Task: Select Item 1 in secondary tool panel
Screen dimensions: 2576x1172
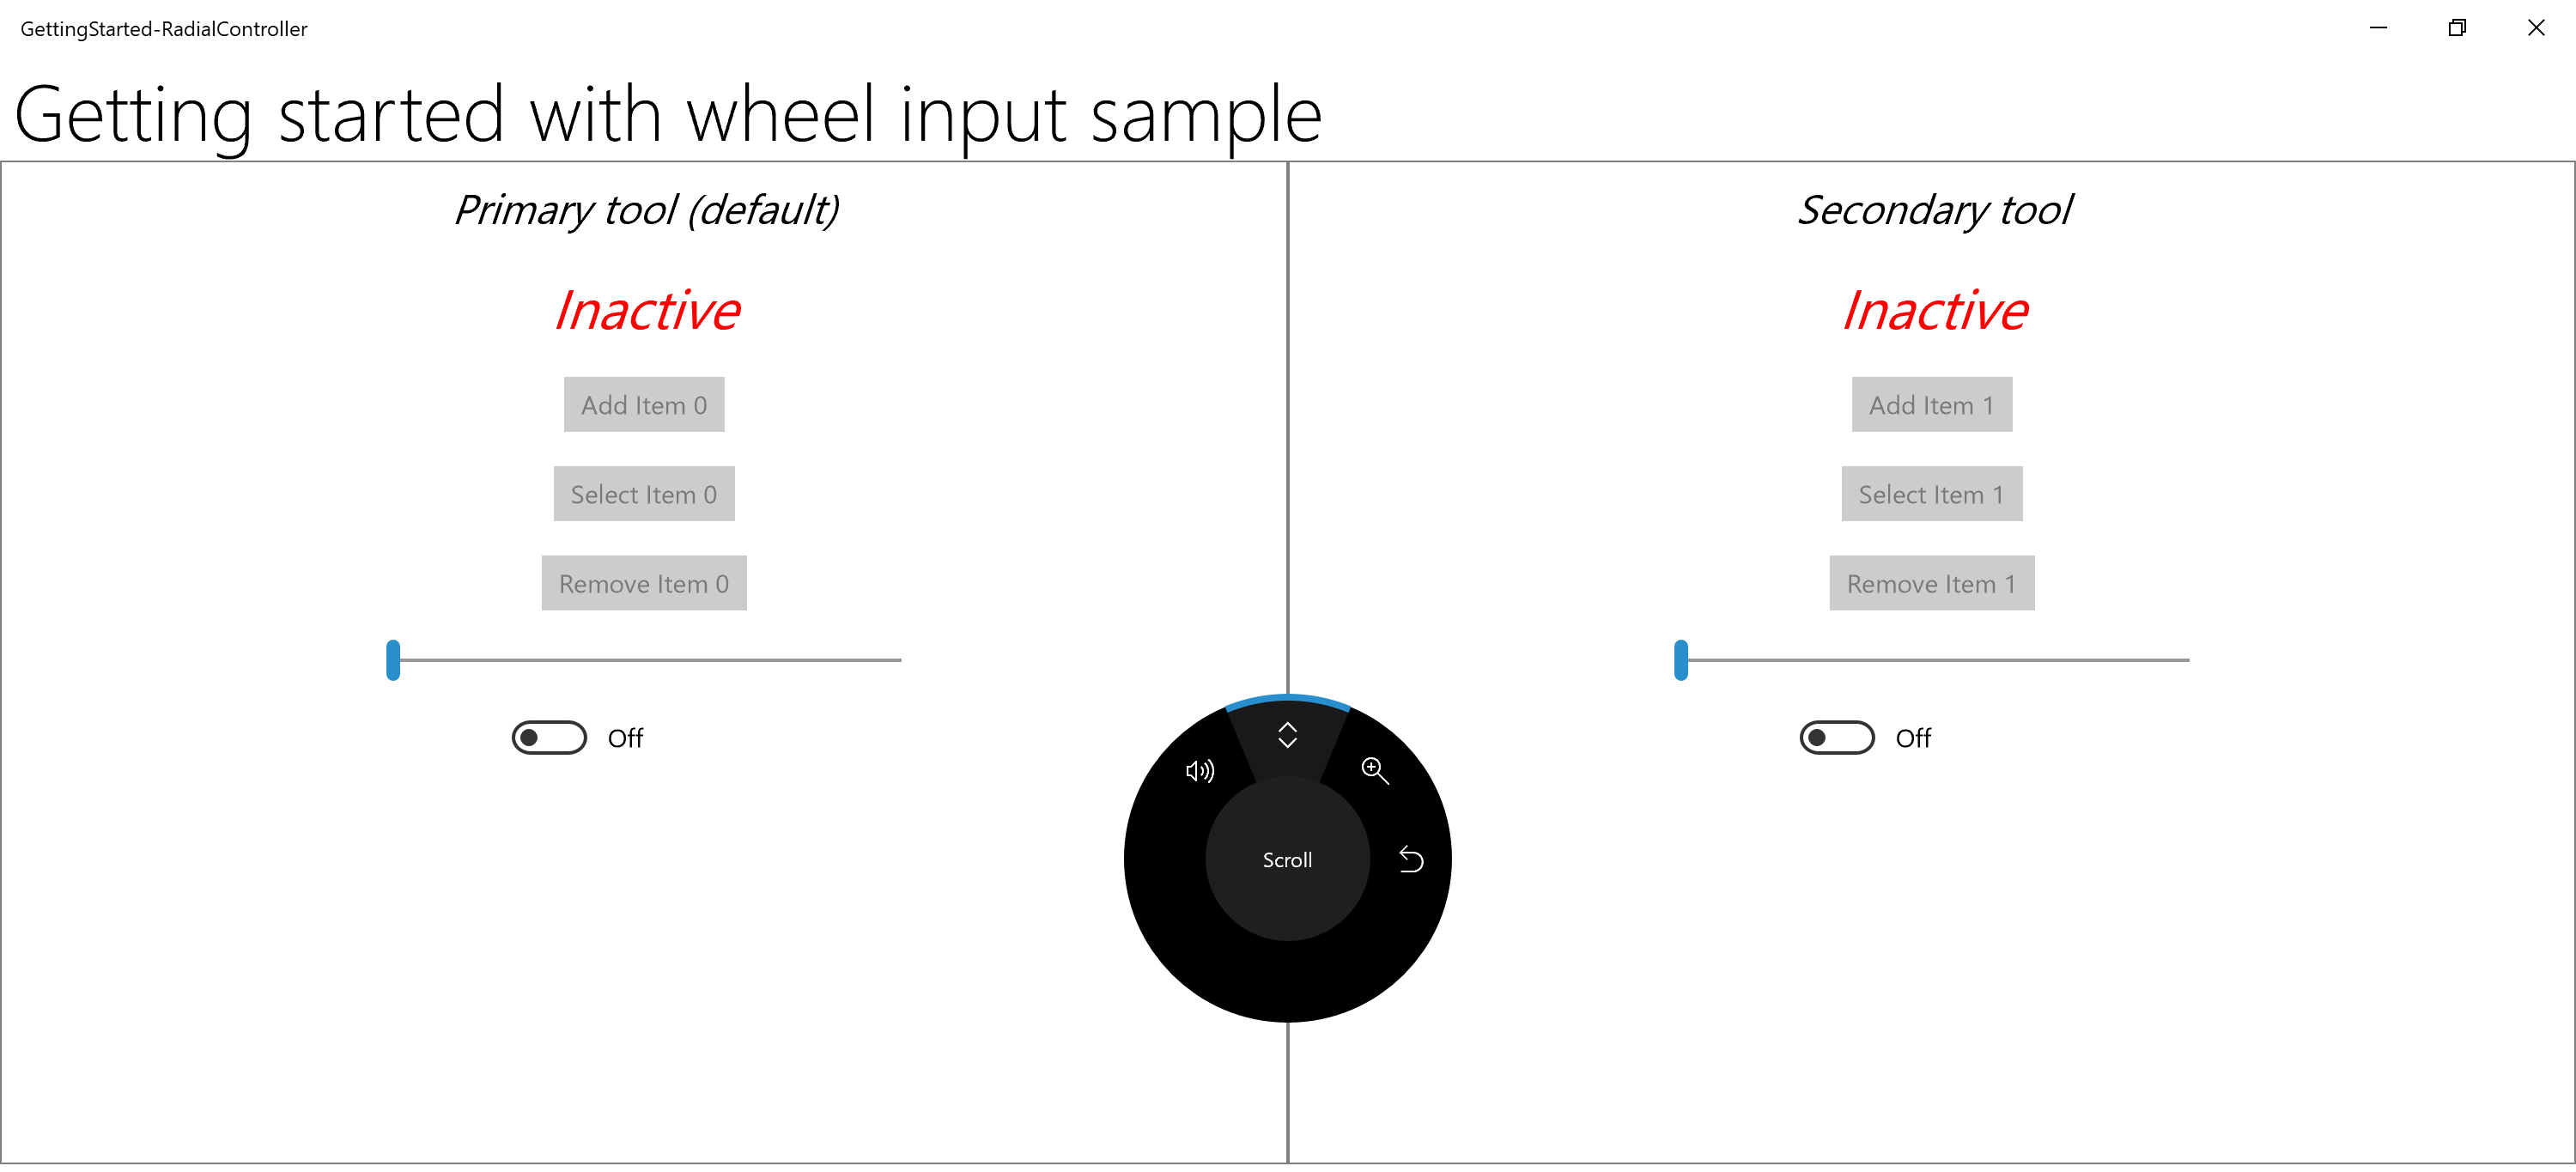Action: (1930, 493)
